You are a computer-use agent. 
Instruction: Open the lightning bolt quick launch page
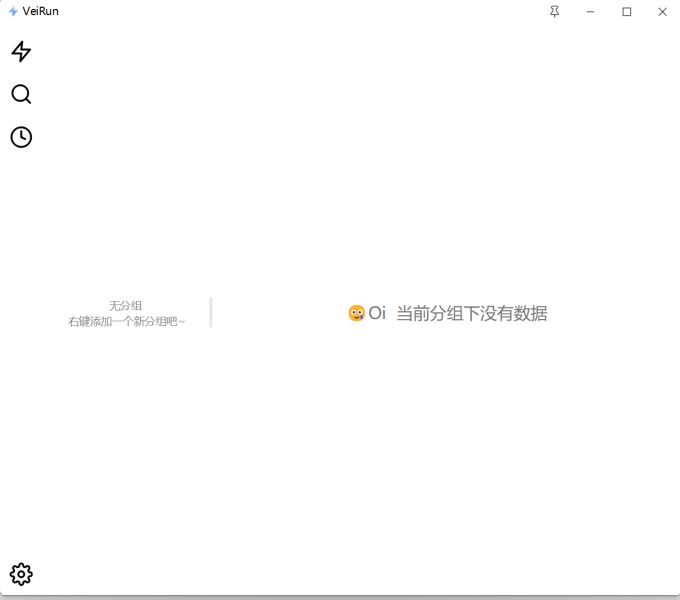coord(21,52)
